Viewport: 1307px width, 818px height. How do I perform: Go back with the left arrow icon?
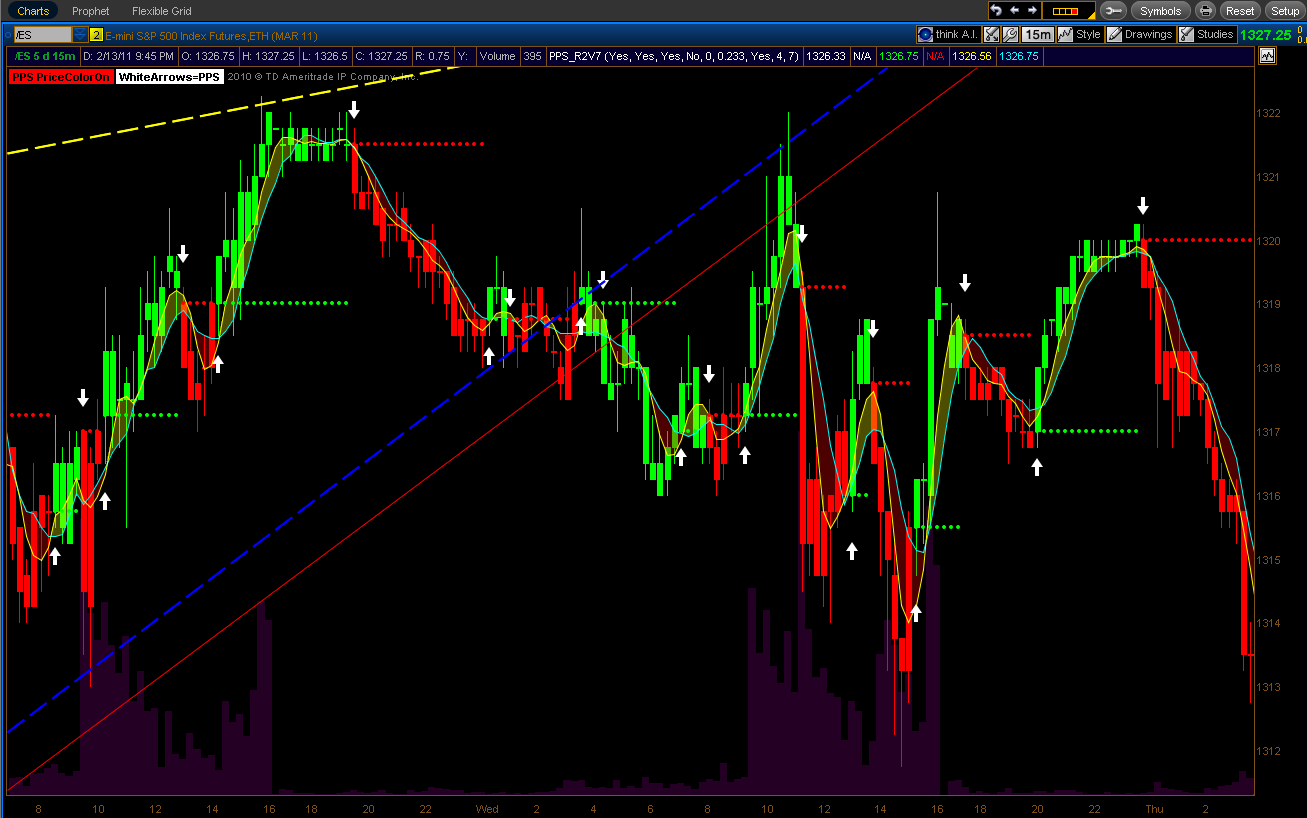(x=1012, y=10)
